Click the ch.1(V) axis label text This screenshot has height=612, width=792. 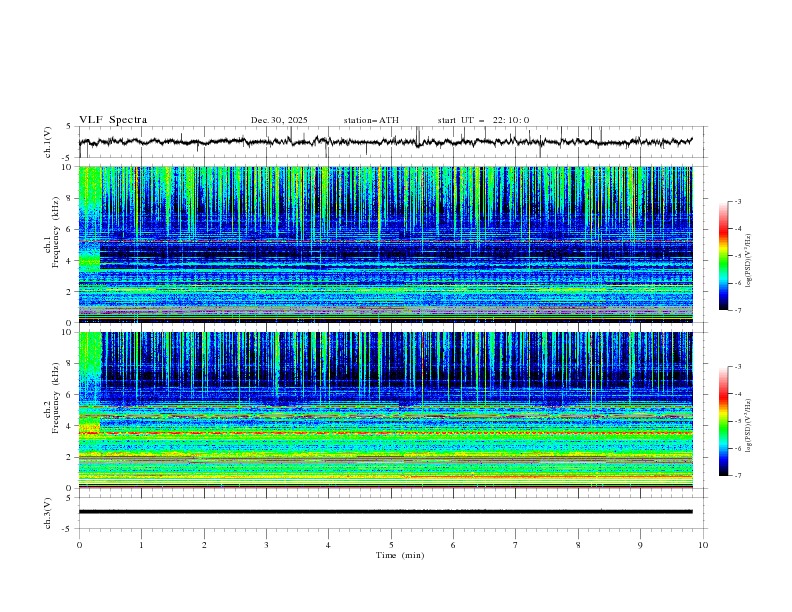coord(48,142)
